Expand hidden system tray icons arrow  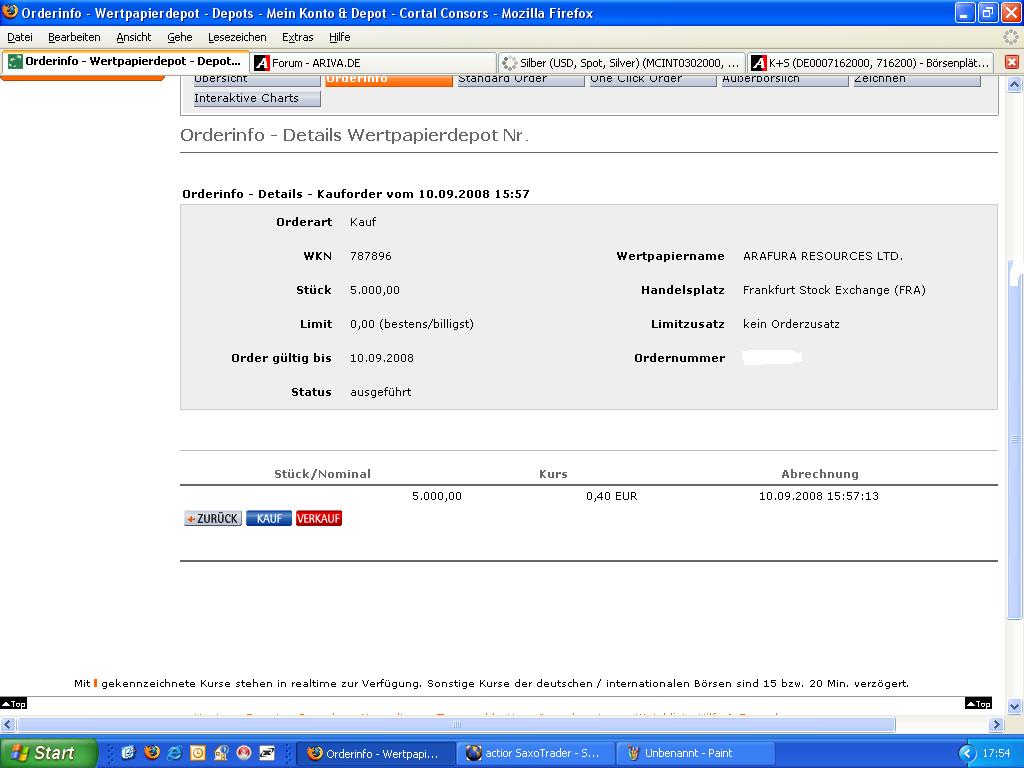coord(967,754)
